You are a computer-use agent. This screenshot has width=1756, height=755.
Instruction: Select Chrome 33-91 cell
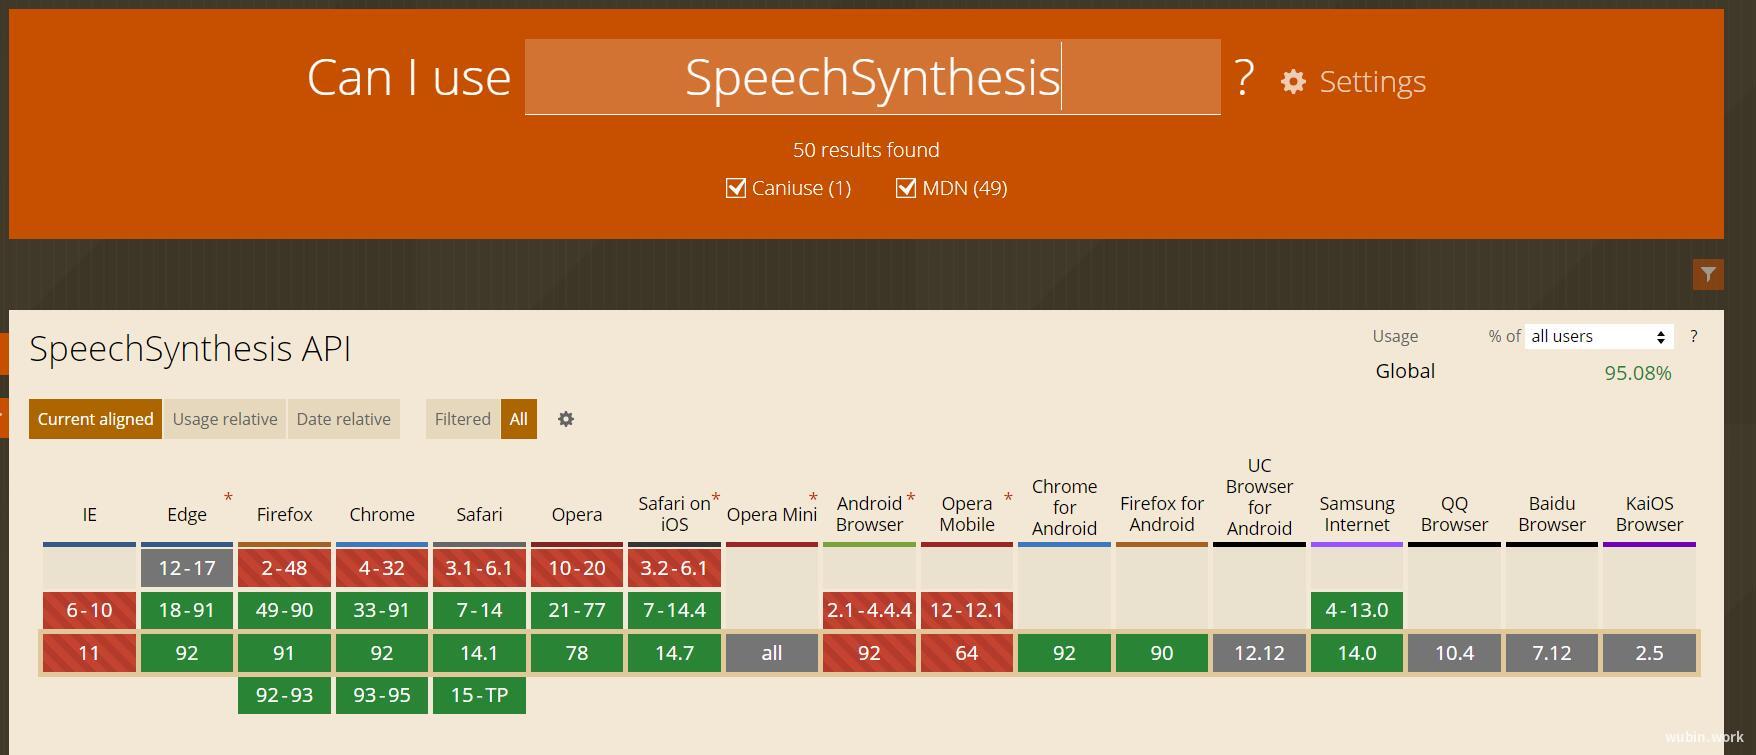pos(382,610)
